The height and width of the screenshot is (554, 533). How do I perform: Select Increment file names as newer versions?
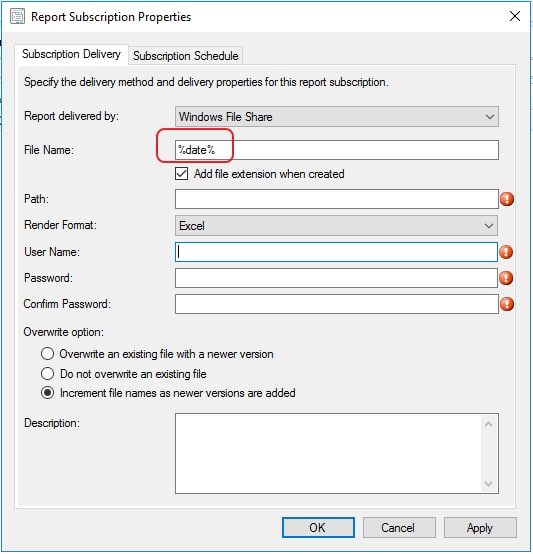tap(48, 393)
